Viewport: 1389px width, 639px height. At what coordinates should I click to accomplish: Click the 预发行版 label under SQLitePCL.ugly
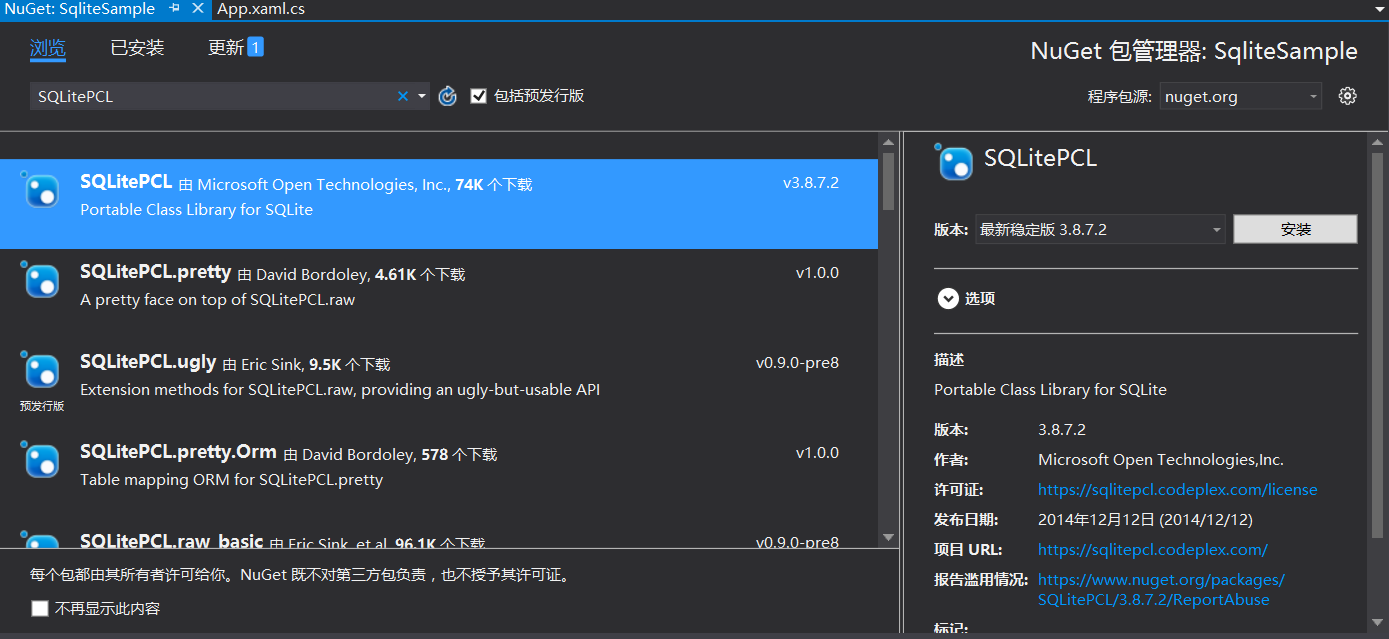click(41, 406)
